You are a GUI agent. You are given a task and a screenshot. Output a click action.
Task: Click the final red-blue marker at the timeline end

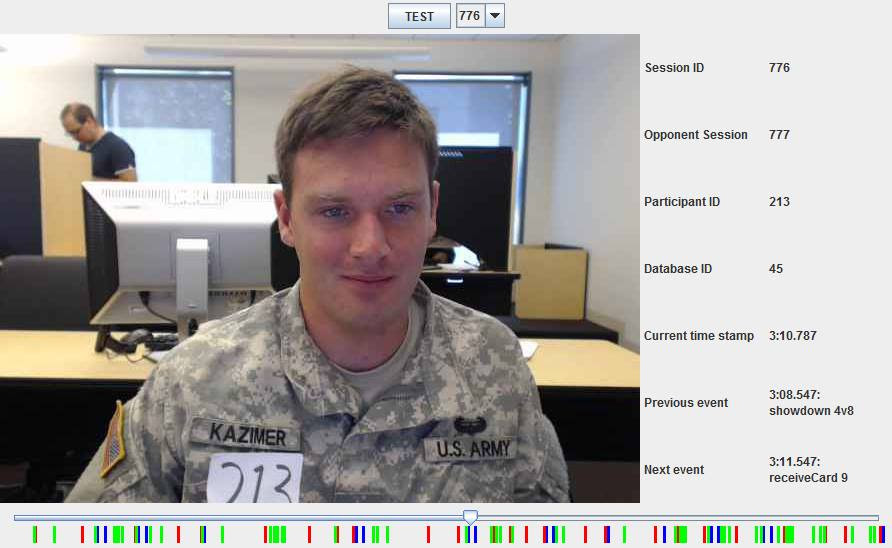(882, 534)
